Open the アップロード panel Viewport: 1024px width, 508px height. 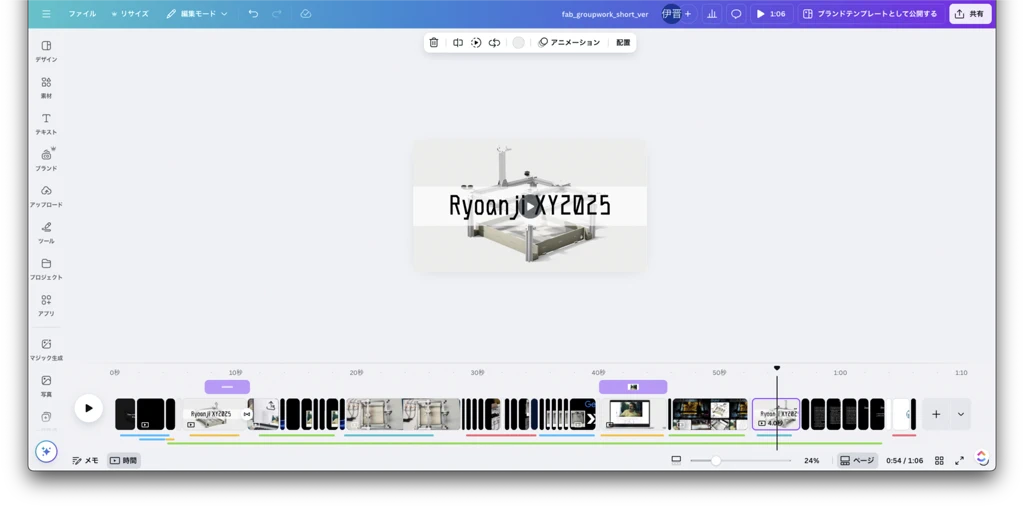point(46,197)
